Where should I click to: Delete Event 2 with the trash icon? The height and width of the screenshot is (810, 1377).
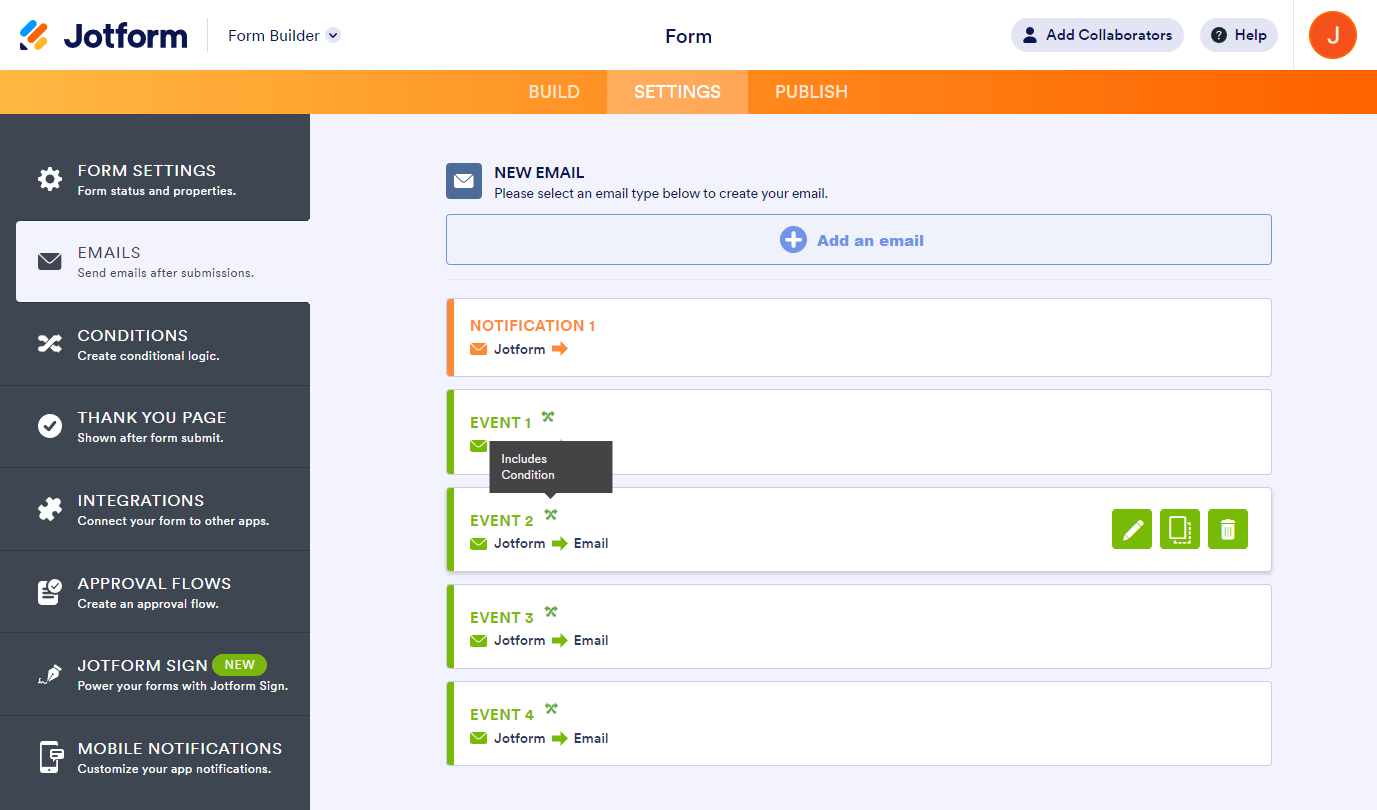(1228, 529)
